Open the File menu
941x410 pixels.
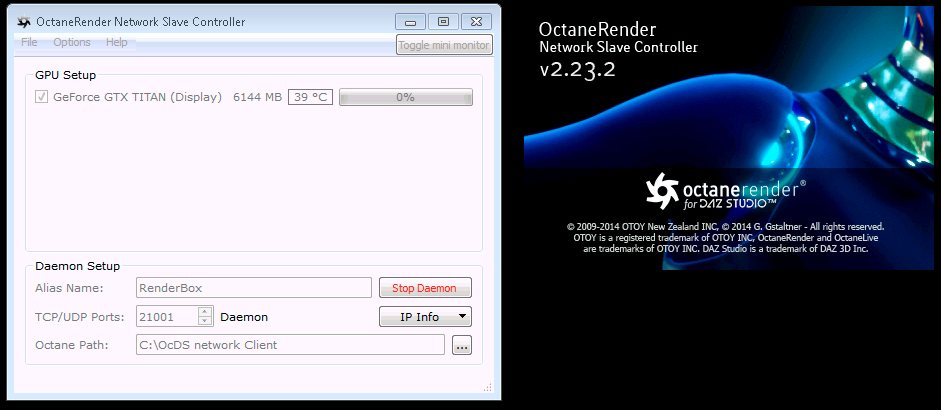point(29,42)
